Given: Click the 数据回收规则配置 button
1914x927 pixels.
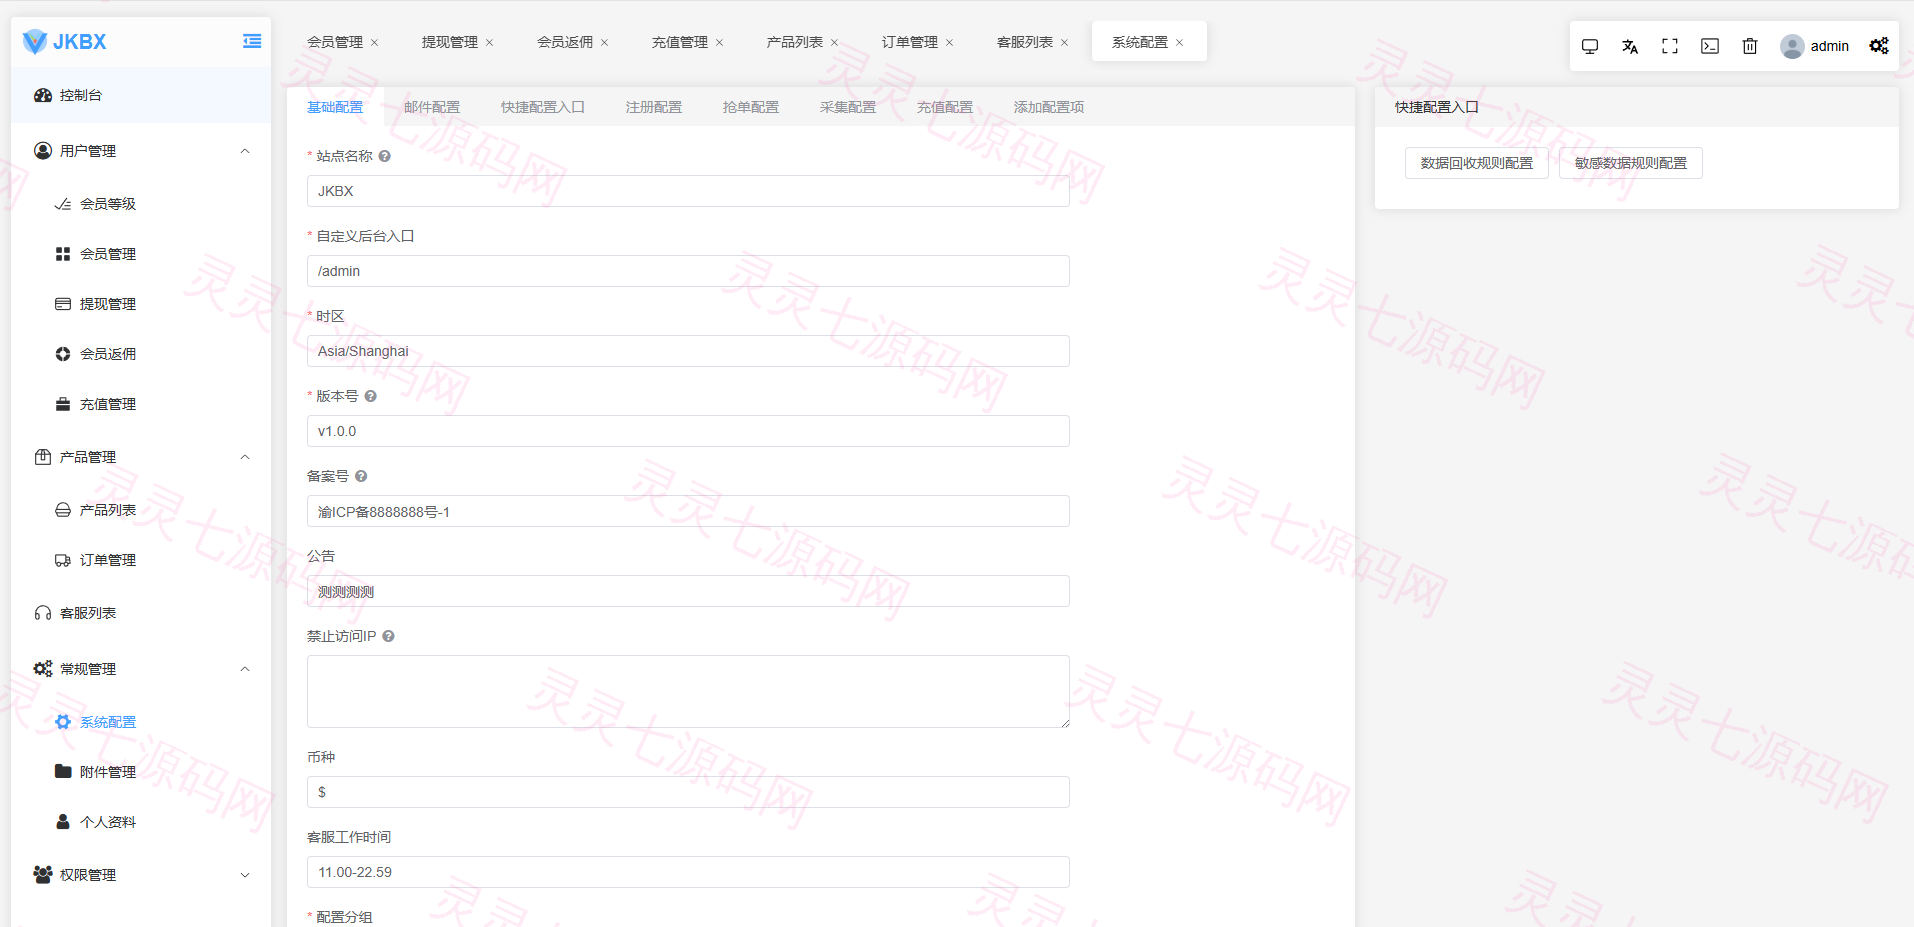Looking at the screenshot, I should tap(1477, 163).
